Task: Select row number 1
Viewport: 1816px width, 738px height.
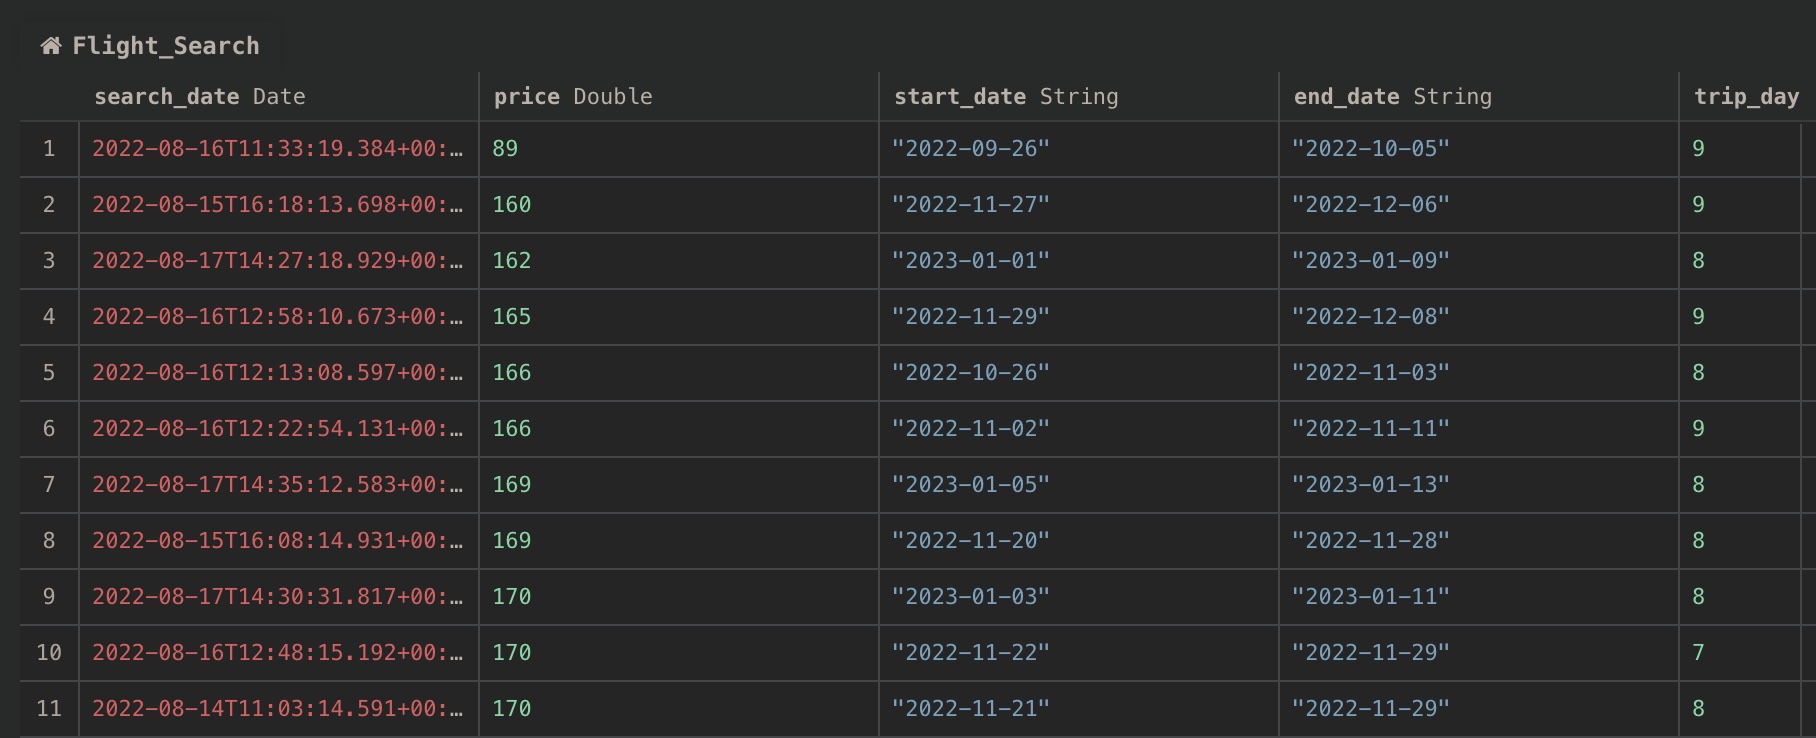Action: (49, 149)
